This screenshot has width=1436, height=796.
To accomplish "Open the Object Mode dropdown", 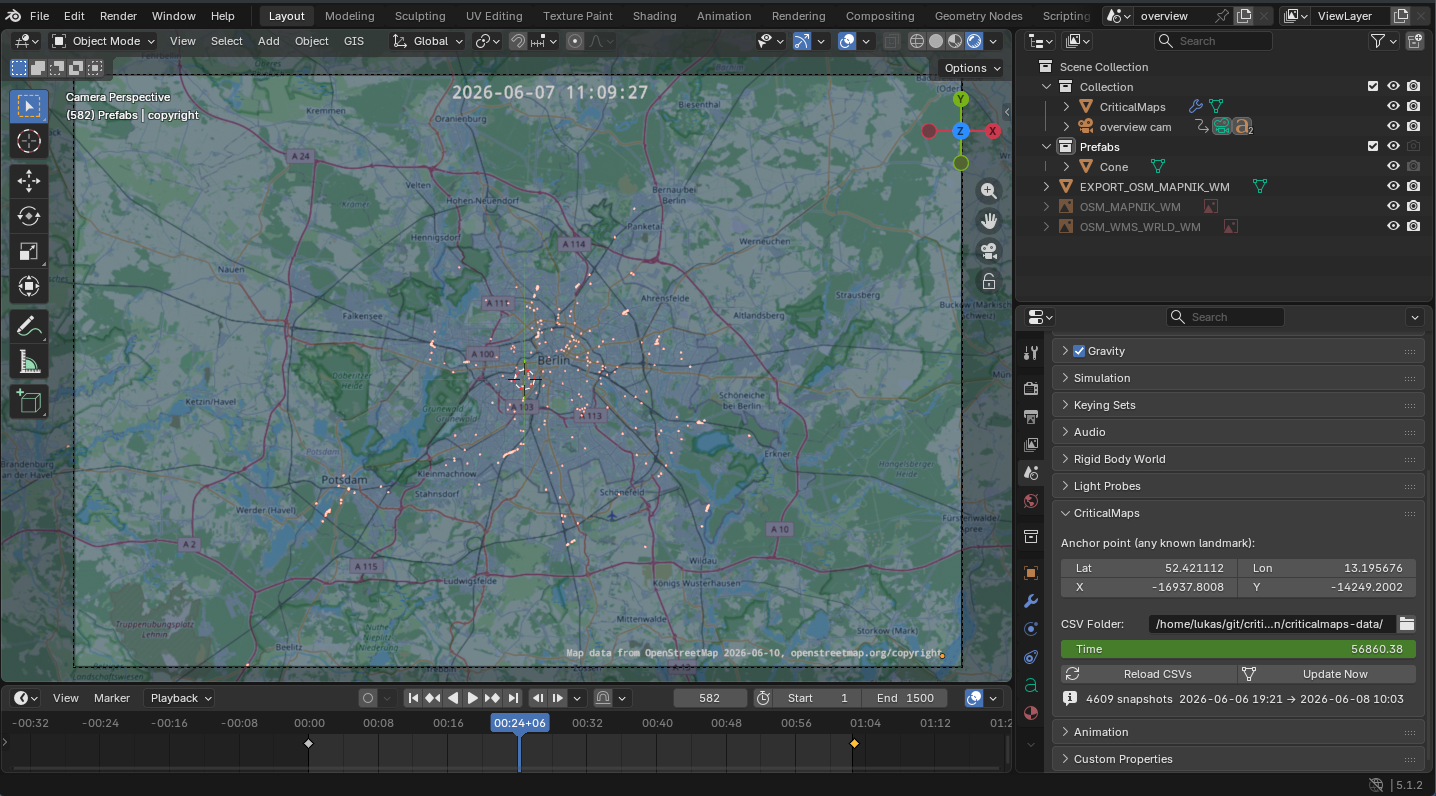I will (104, 41).
